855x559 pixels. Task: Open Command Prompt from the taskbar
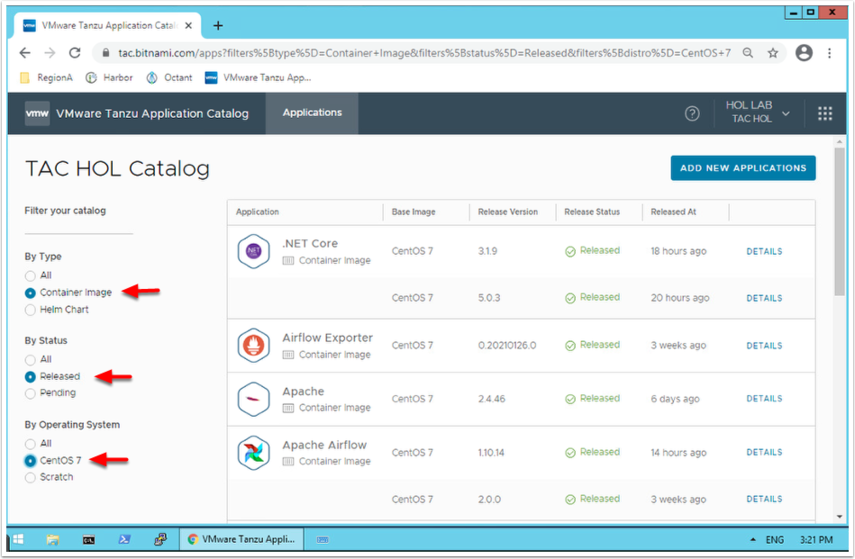88,540
